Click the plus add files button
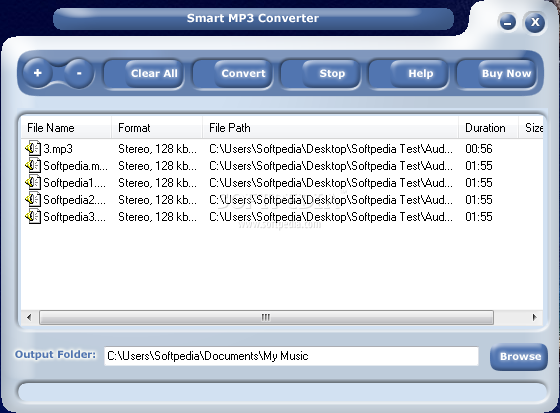 point(38,73)
